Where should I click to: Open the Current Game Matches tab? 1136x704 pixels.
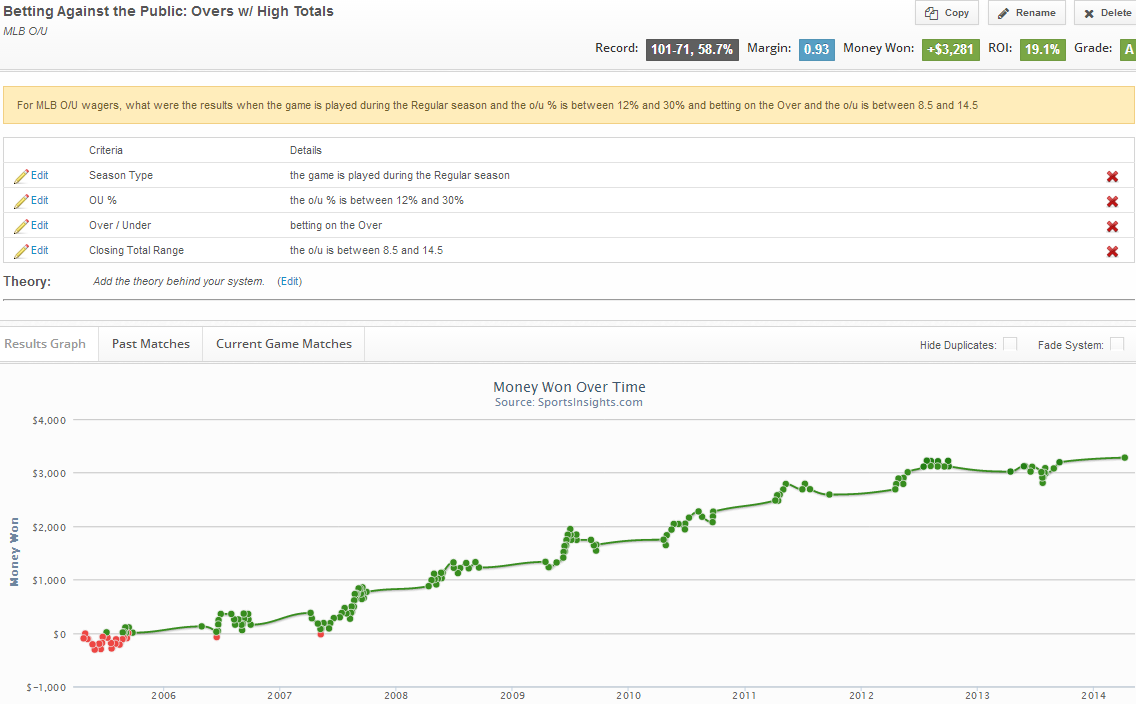(x=284, y=344)
